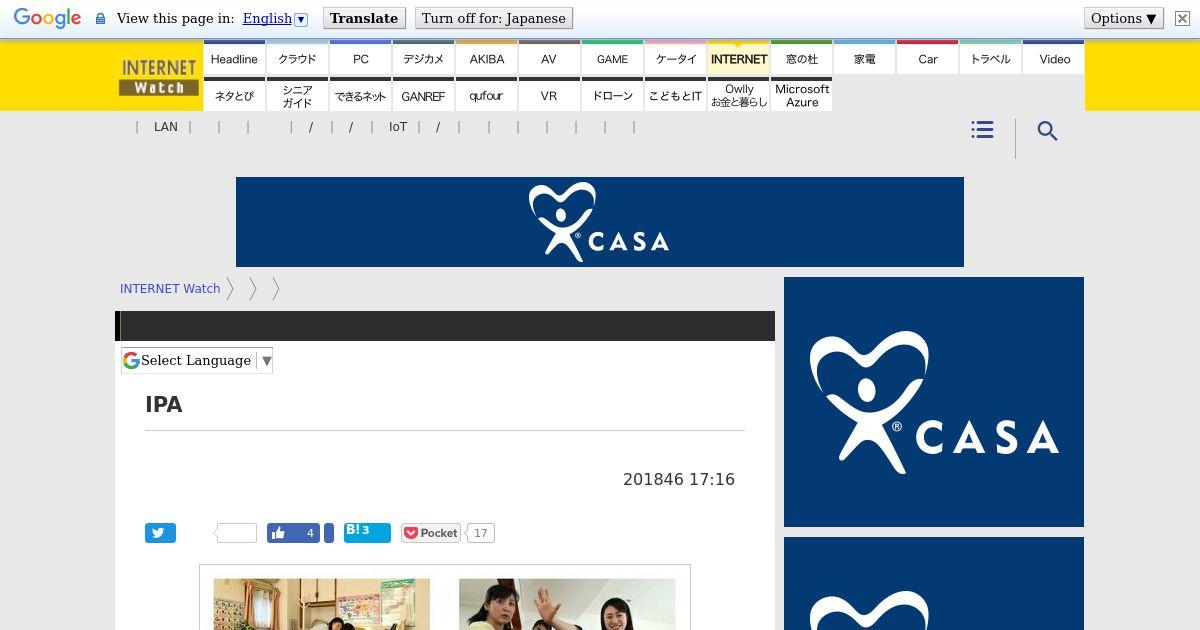Select the GANREF tab
This screenshot has height=630, width=1200.
pyautogui.click(x=423, y=95)
